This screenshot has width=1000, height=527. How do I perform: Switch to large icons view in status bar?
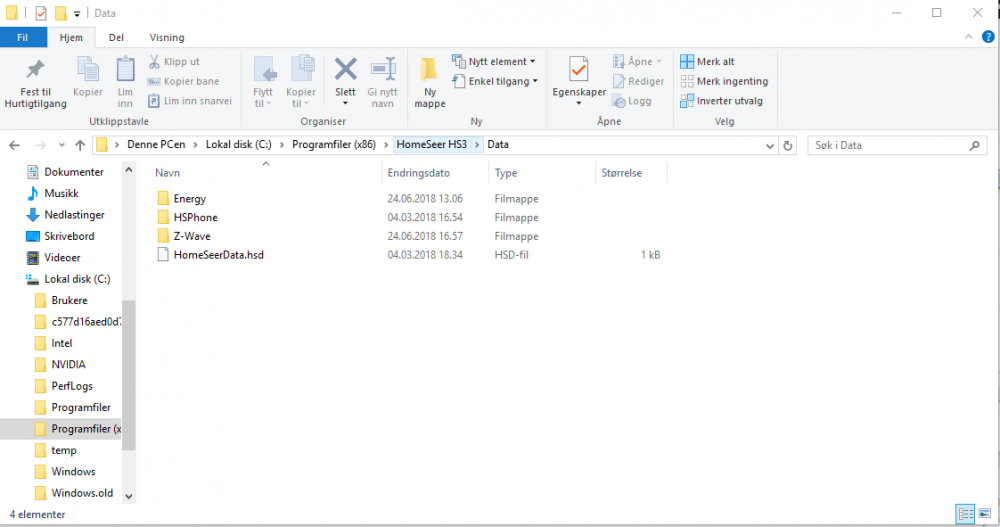[984, 514]
